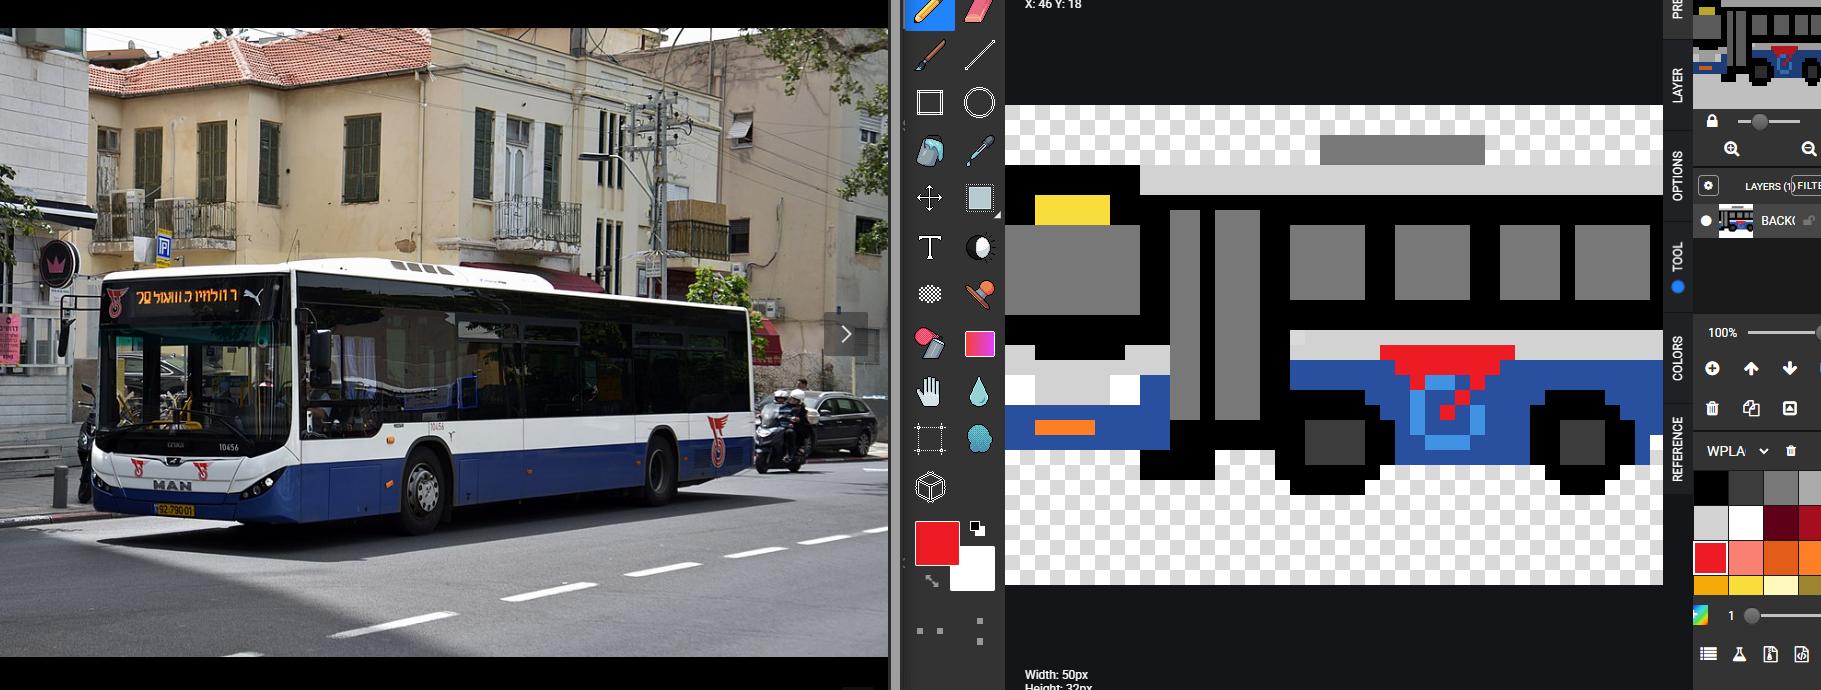This screenshot has height=690, width=1821.
Task: Open the Colors side tab
Action: (x=1677, y=358)
